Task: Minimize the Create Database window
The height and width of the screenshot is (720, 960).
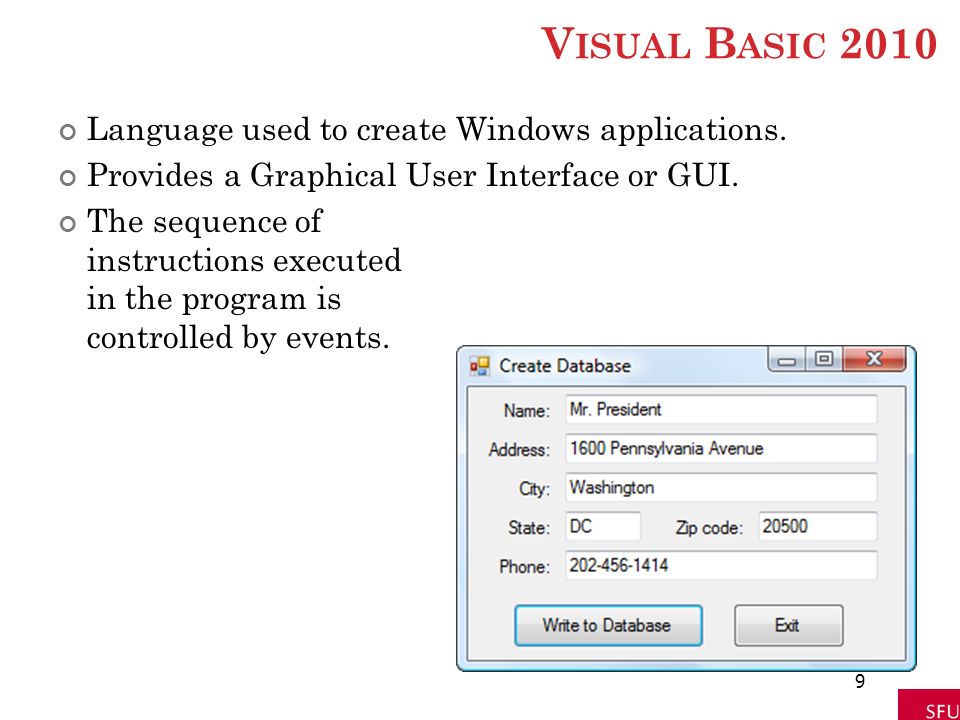Action: point(787,359)
